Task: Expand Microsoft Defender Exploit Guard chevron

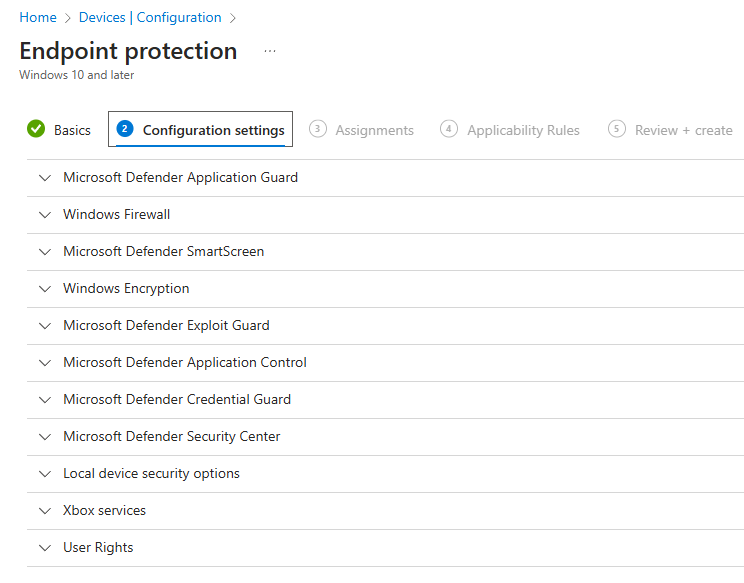Action: [x=44, y=326]
